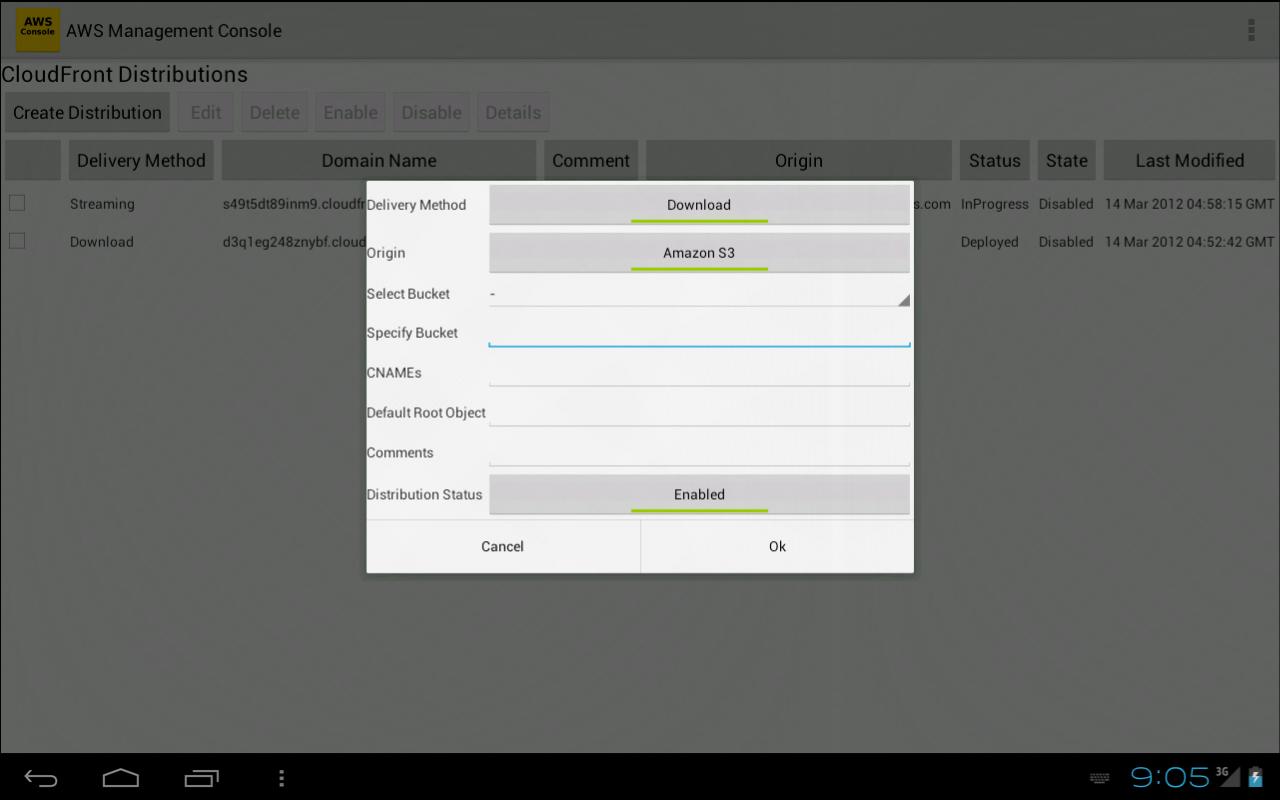
Task: Focus the Default Root Object field
Action: tap(699, 412)
